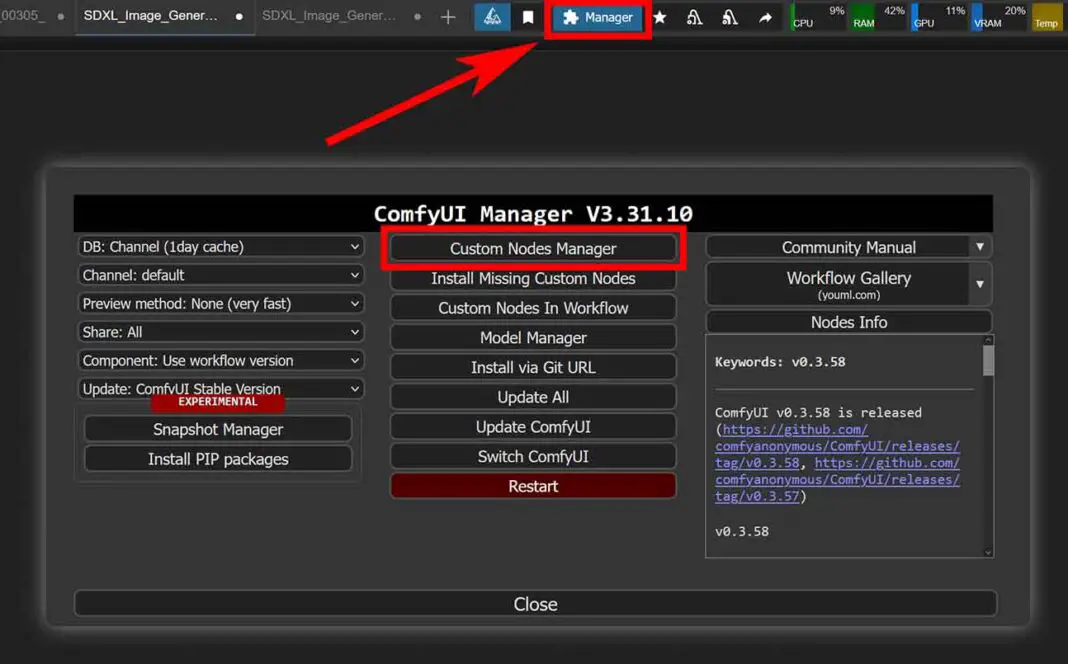This screenshot has width=1068, height=664.
Task: Open the Share: All dropdown
Action: tap(220, 331)
